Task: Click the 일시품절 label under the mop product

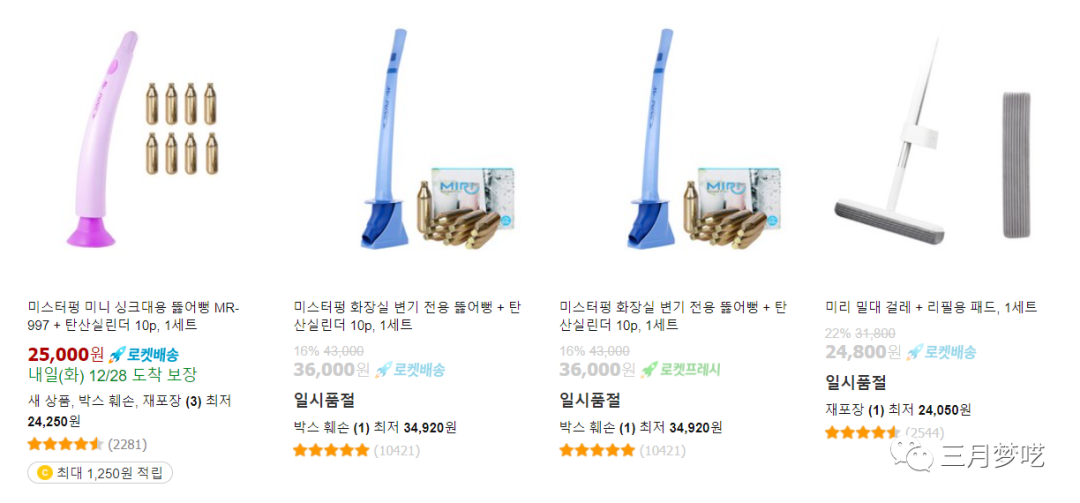Action: pos(855,382)
